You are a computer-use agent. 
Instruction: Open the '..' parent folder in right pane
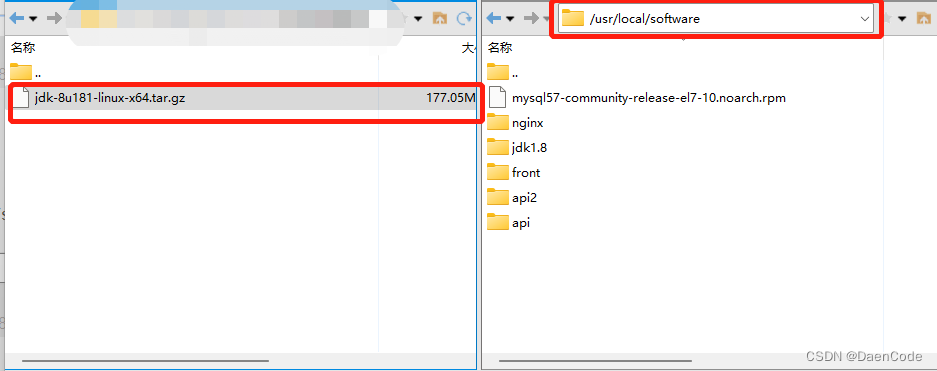tap(503, 72)
